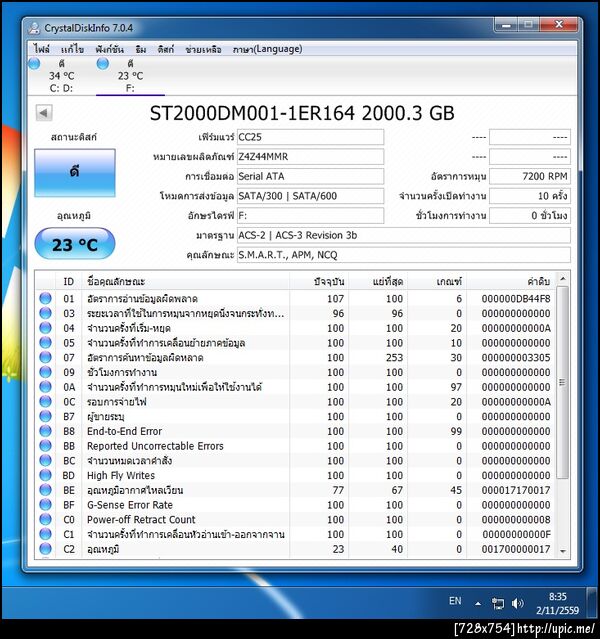
Task: Click the ปัจจุบัน (Current) column header
Action: point(319,281)
